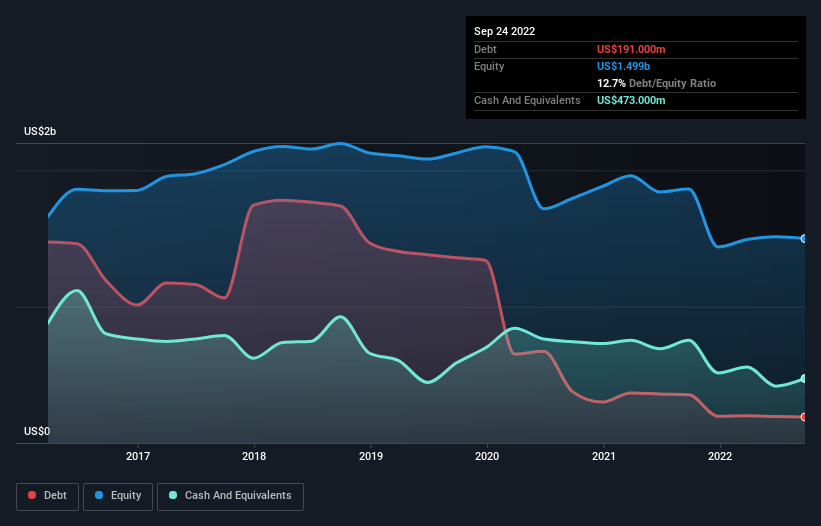Click the 2018 axis label
Image resolution: width=821 pixels, height=526 pixels.
[254, 456]
